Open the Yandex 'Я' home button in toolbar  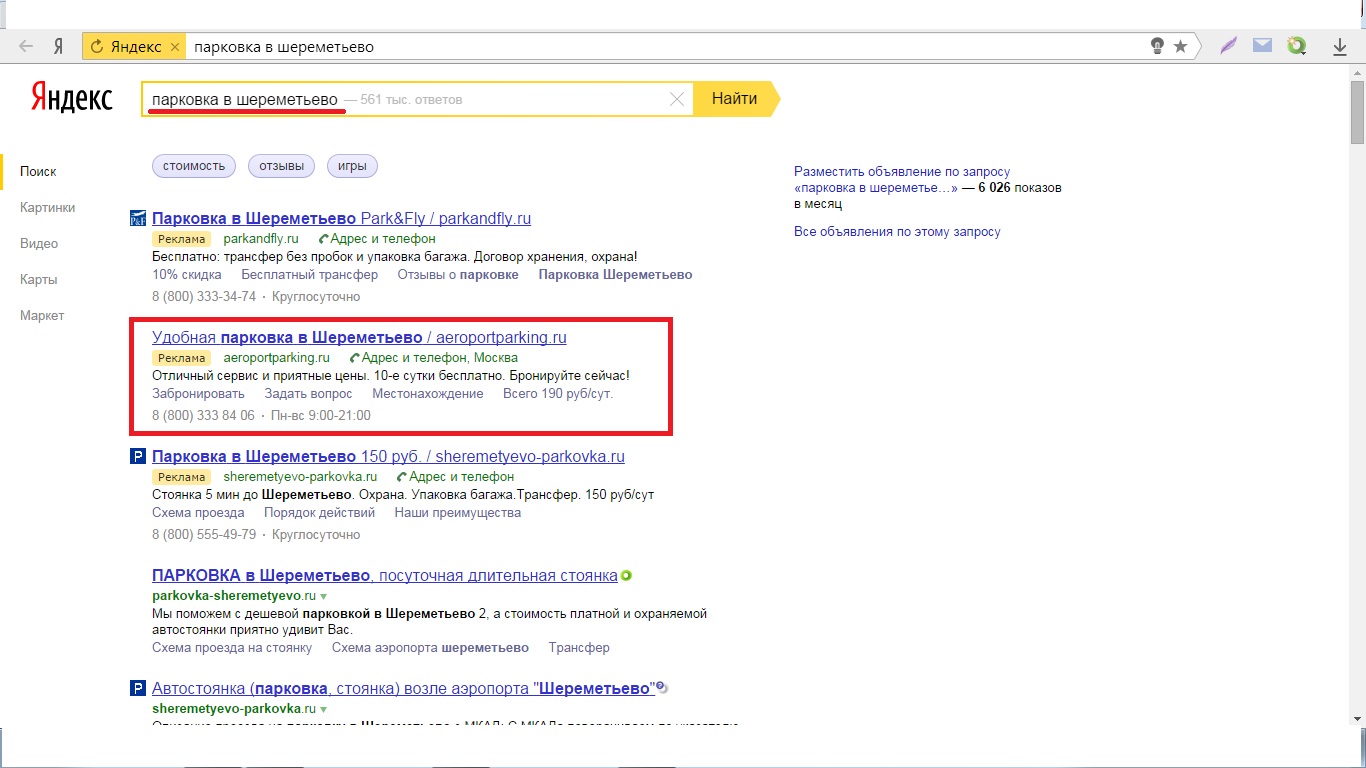click(59, 46)
